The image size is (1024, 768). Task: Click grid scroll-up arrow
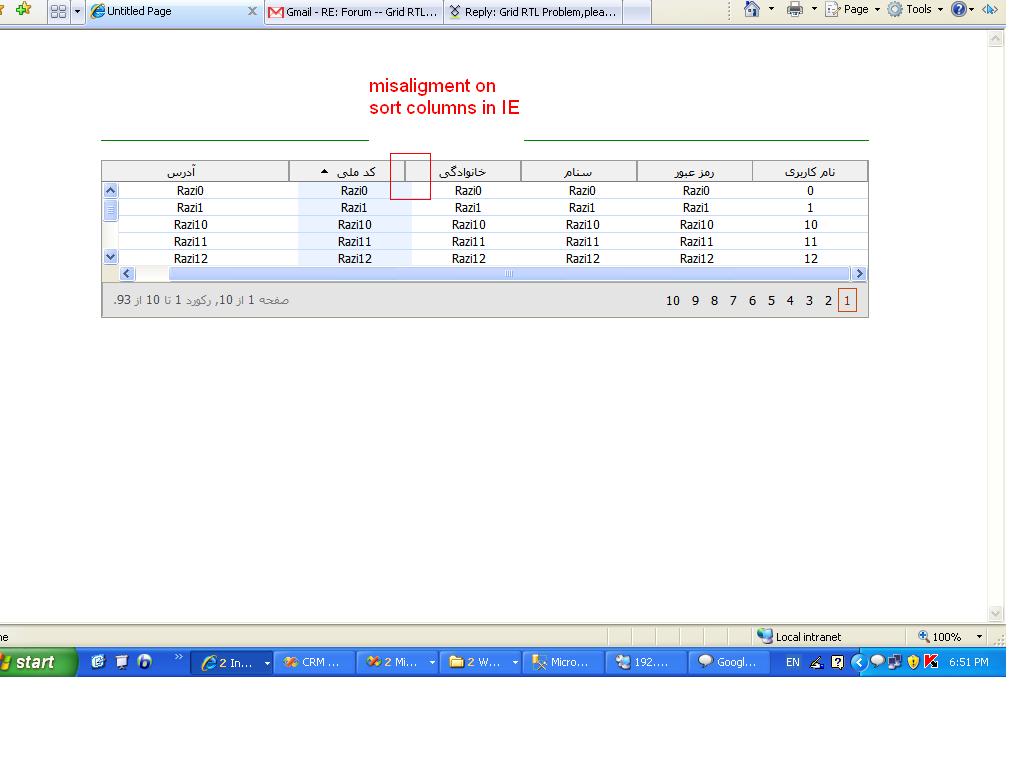110,191
